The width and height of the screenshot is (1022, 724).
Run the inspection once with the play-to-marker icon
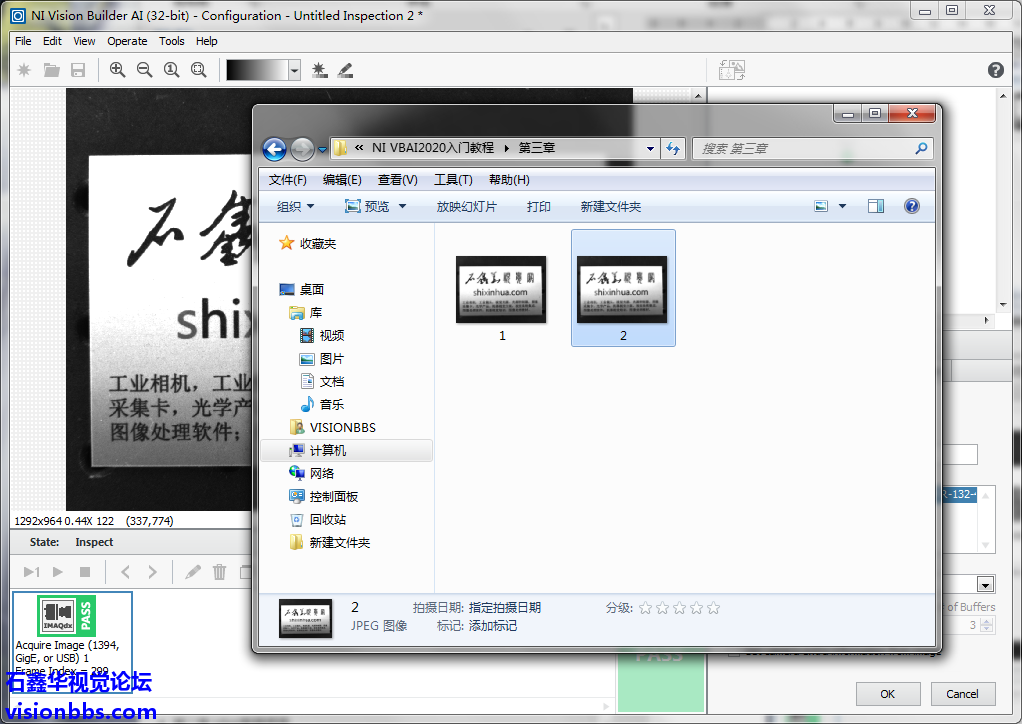[31, 572]
